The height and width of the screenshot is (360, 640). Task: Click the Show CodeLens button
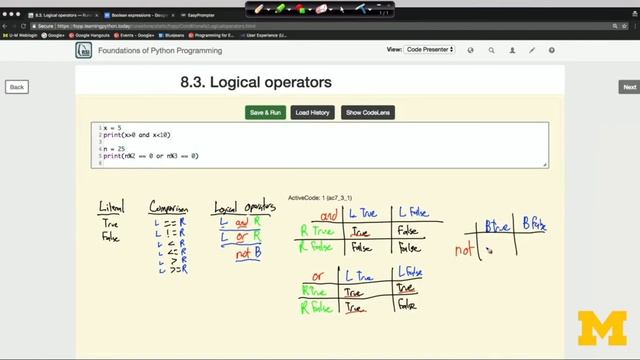tap(368, 113)
